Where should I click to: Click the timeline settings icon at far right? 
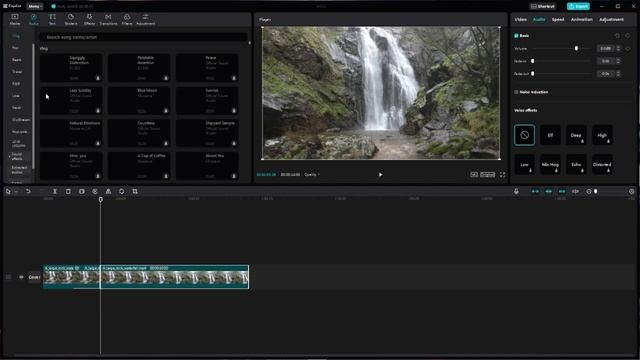coord(631,191)
